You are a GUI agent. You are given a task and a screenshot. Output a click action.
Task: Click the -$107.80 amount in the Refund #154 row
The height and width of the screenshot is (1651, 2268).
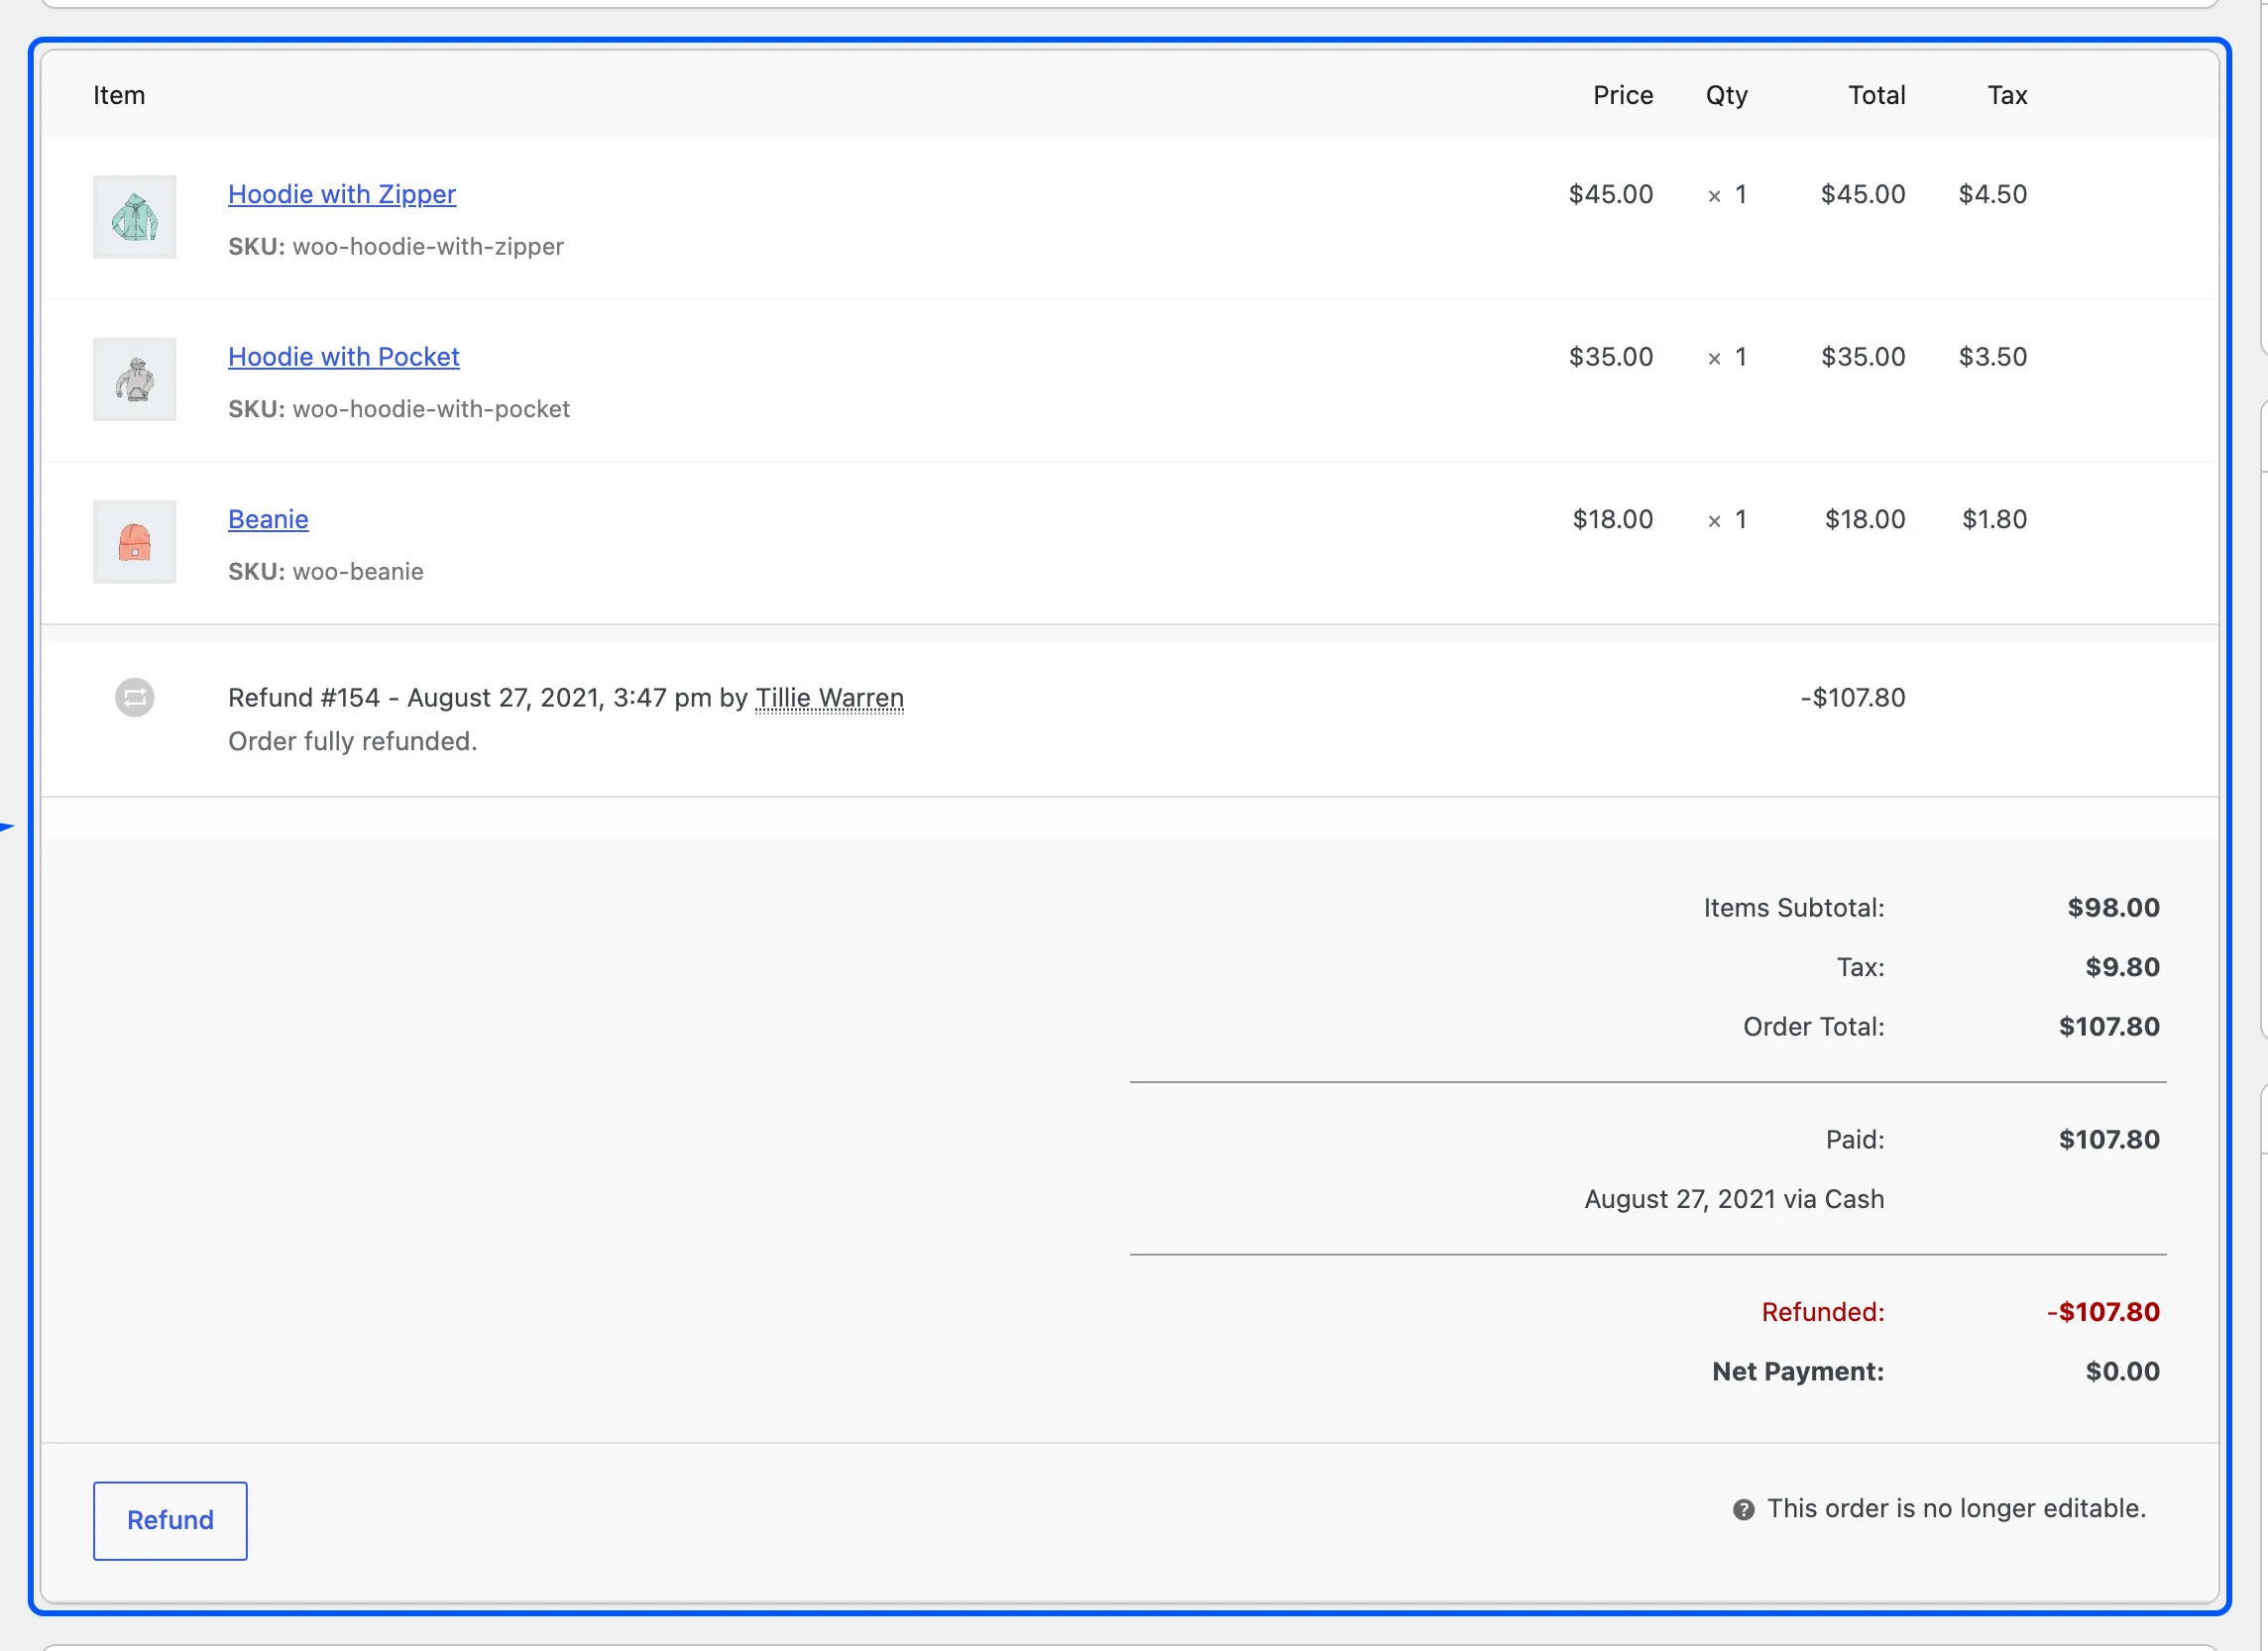1852,698
